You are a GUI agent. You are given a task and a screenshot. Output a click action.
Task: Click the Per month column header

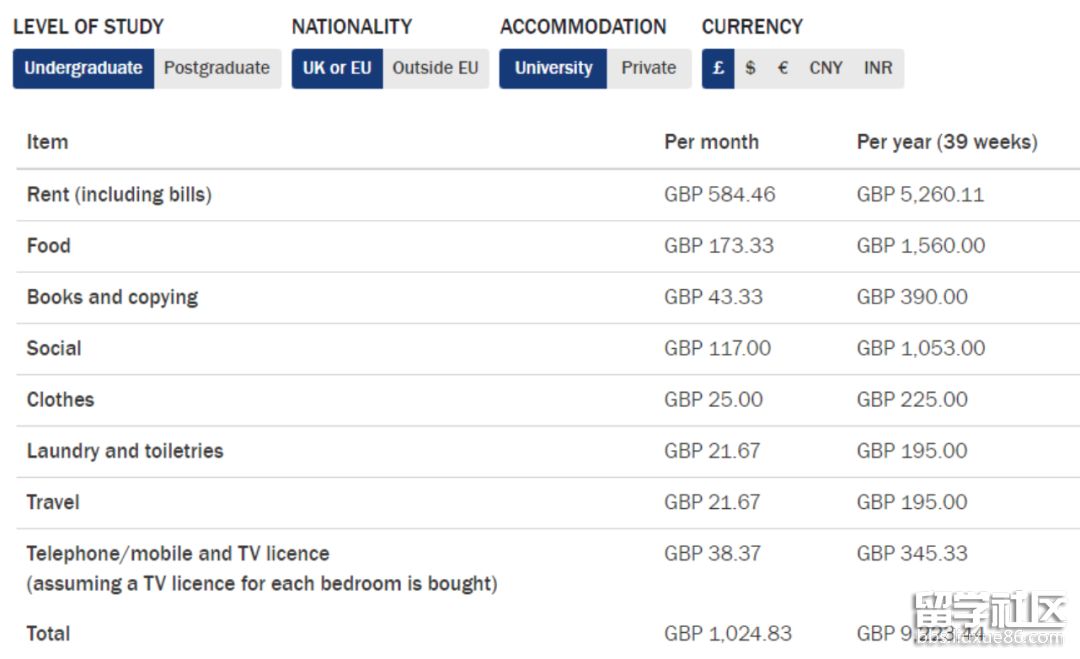(712, 142)
